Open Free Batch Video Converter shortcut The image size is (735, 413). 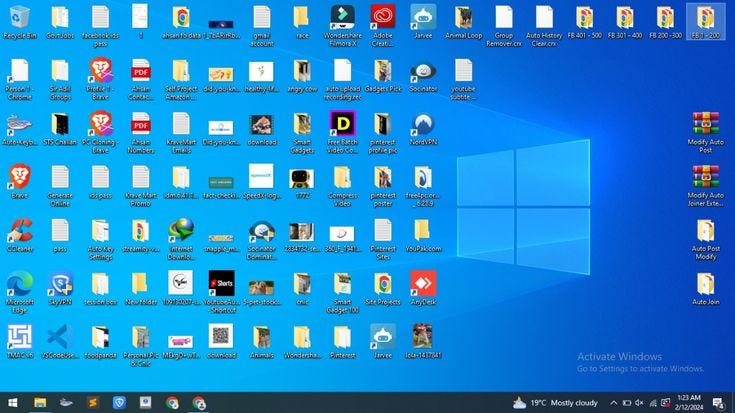coord(343,133)
